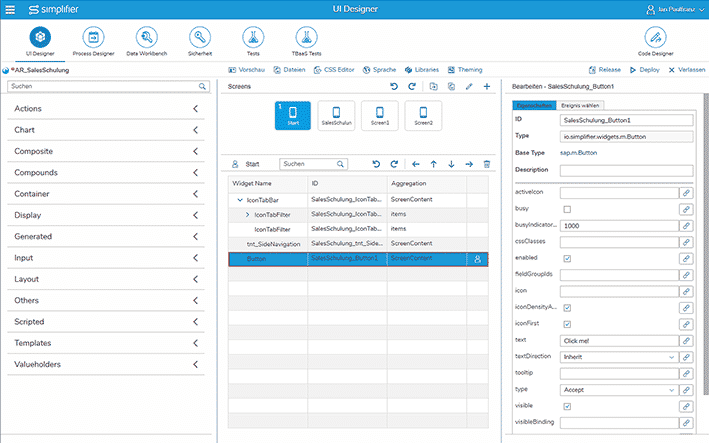Open the Dateien files menu item
This screenshot has width=709, height=443.
point(289,70)
